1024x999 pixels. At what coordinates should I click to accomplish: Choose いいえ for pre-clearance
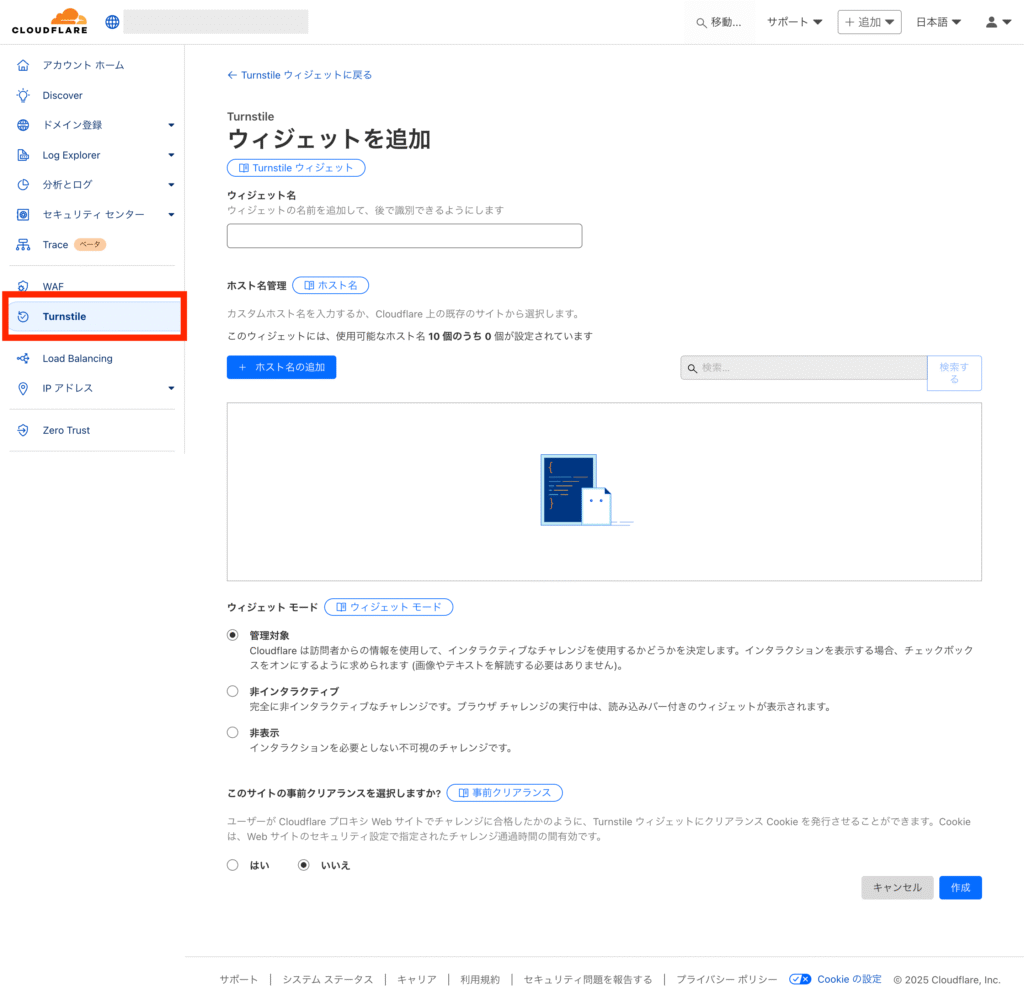[304, 865]
